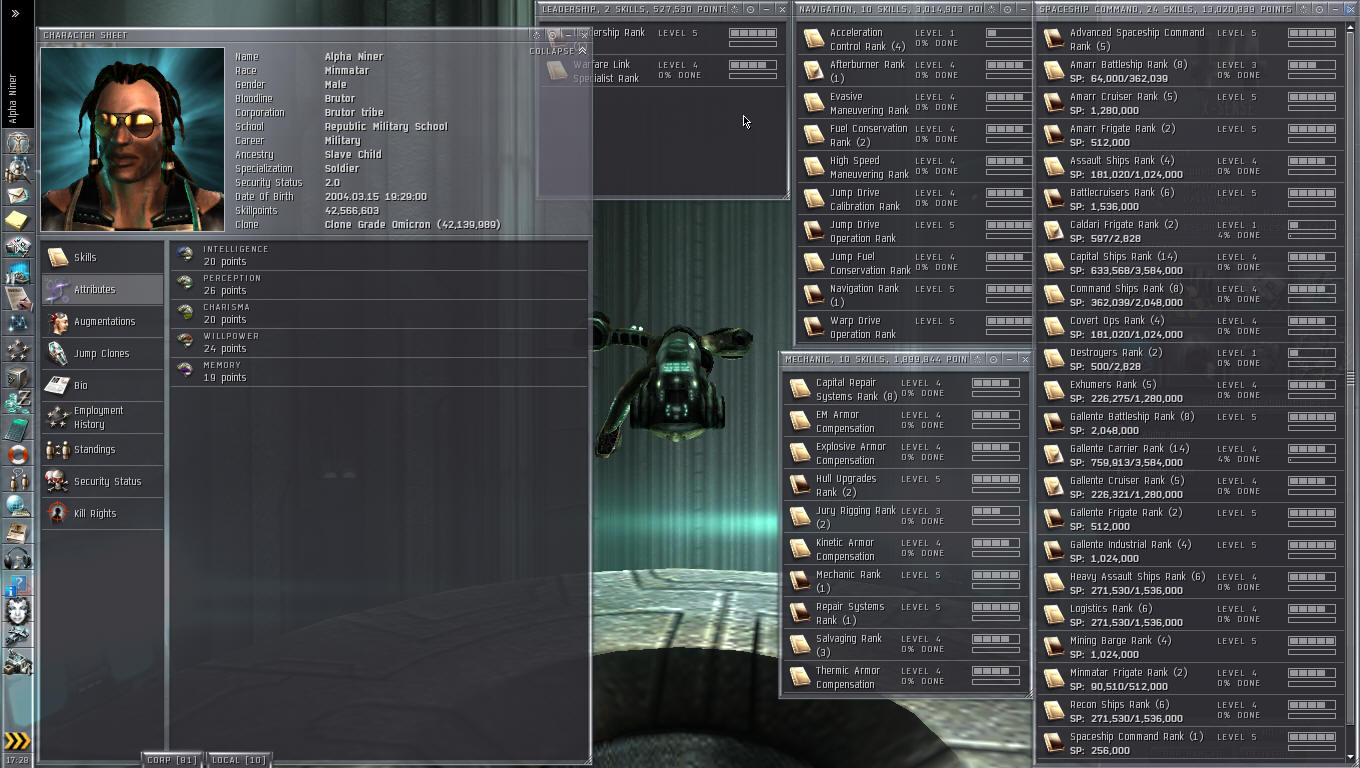View the Employment History tab
Image resolution: width=1360 pixels, height=768 pixels.
click(102, 417)
